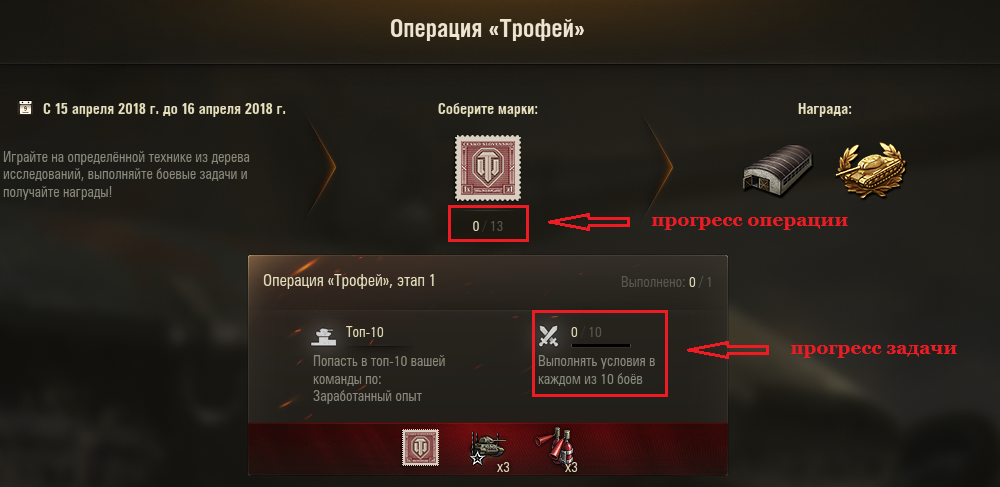
Task: Click the 0 / 10 task progress bar
Action: click(x=601, y=345)
